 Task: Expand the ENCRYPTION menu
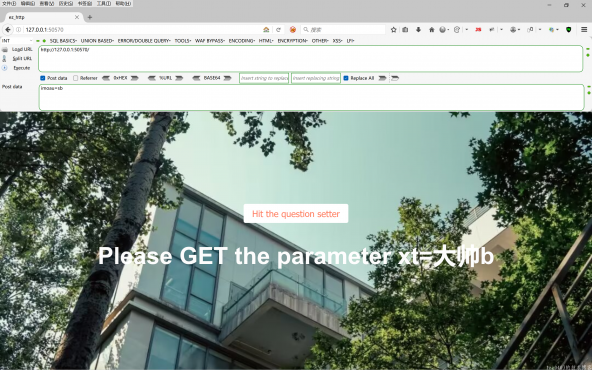pyautogui.click(x=293, y=41)
